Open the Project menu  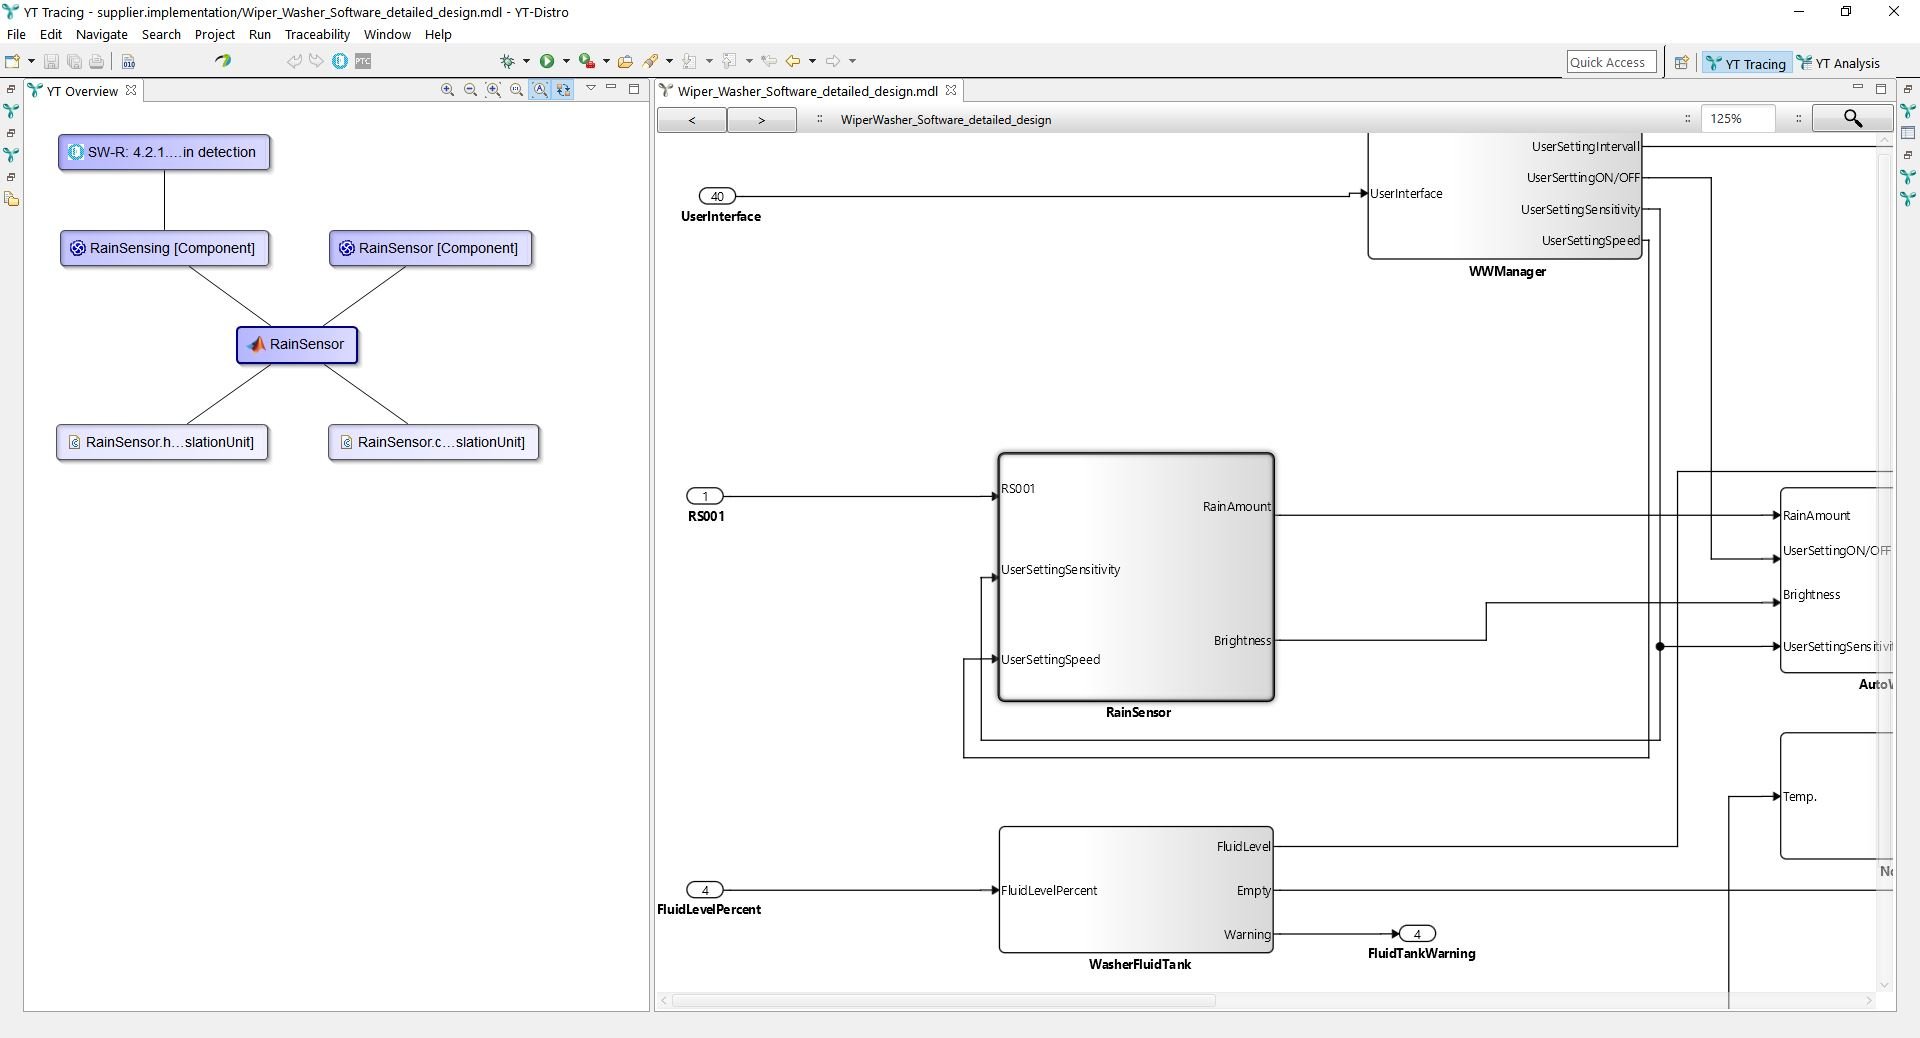(215, 34)
